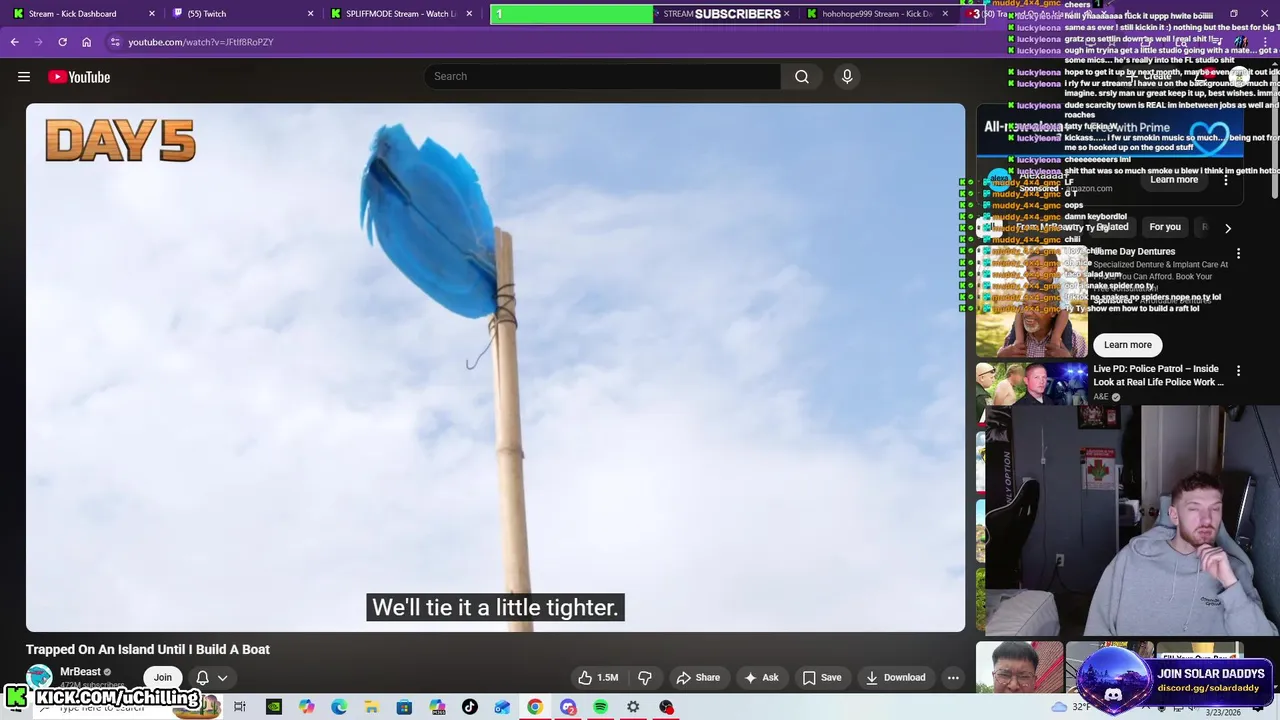Image resolution: width=1280 pixels, height=720 pixels.
Task: Open NVIDIA app in taskbar
Action: [x=273, y=707]
